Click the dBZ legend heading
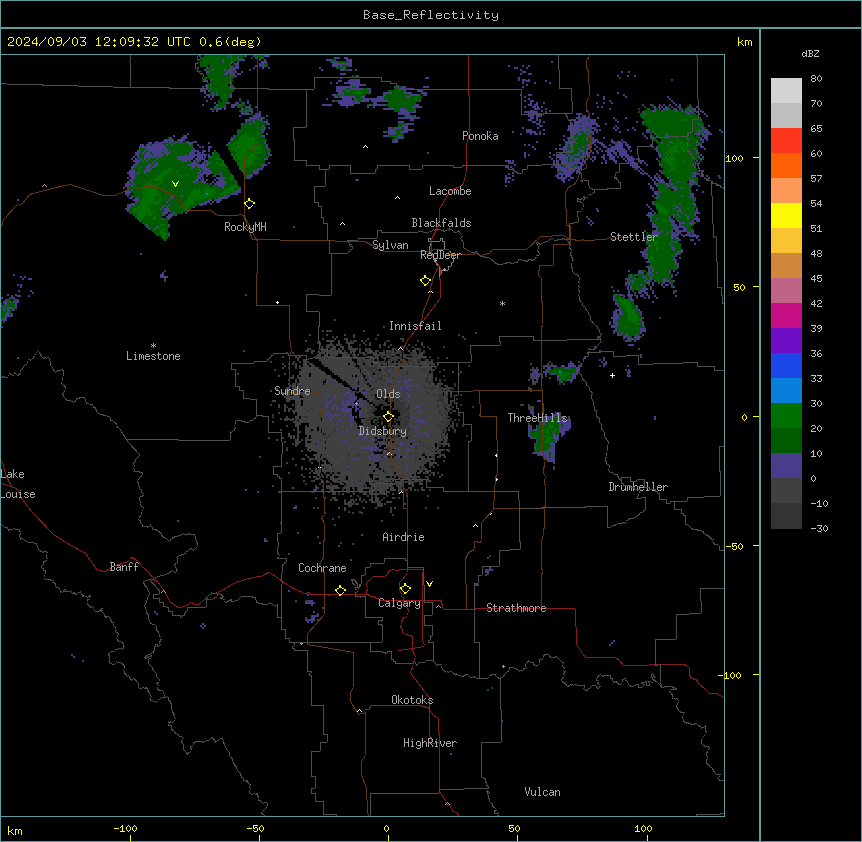The height and width of the screenshot is (842, 862). coord(810,53)
